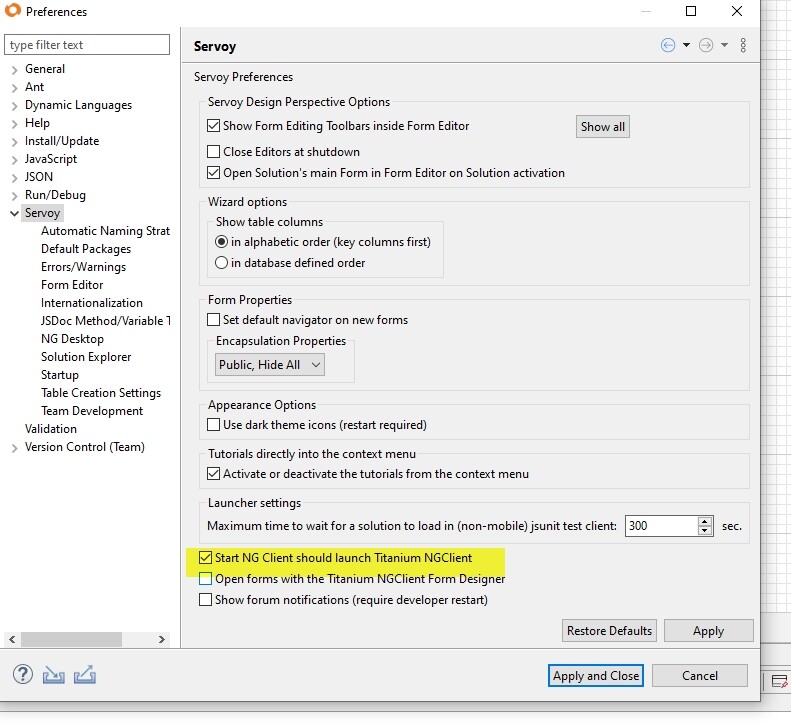This screenshot has height=724, width=791.
Task: Decrease jsunit wait time with down stepper
Action: 705,531
